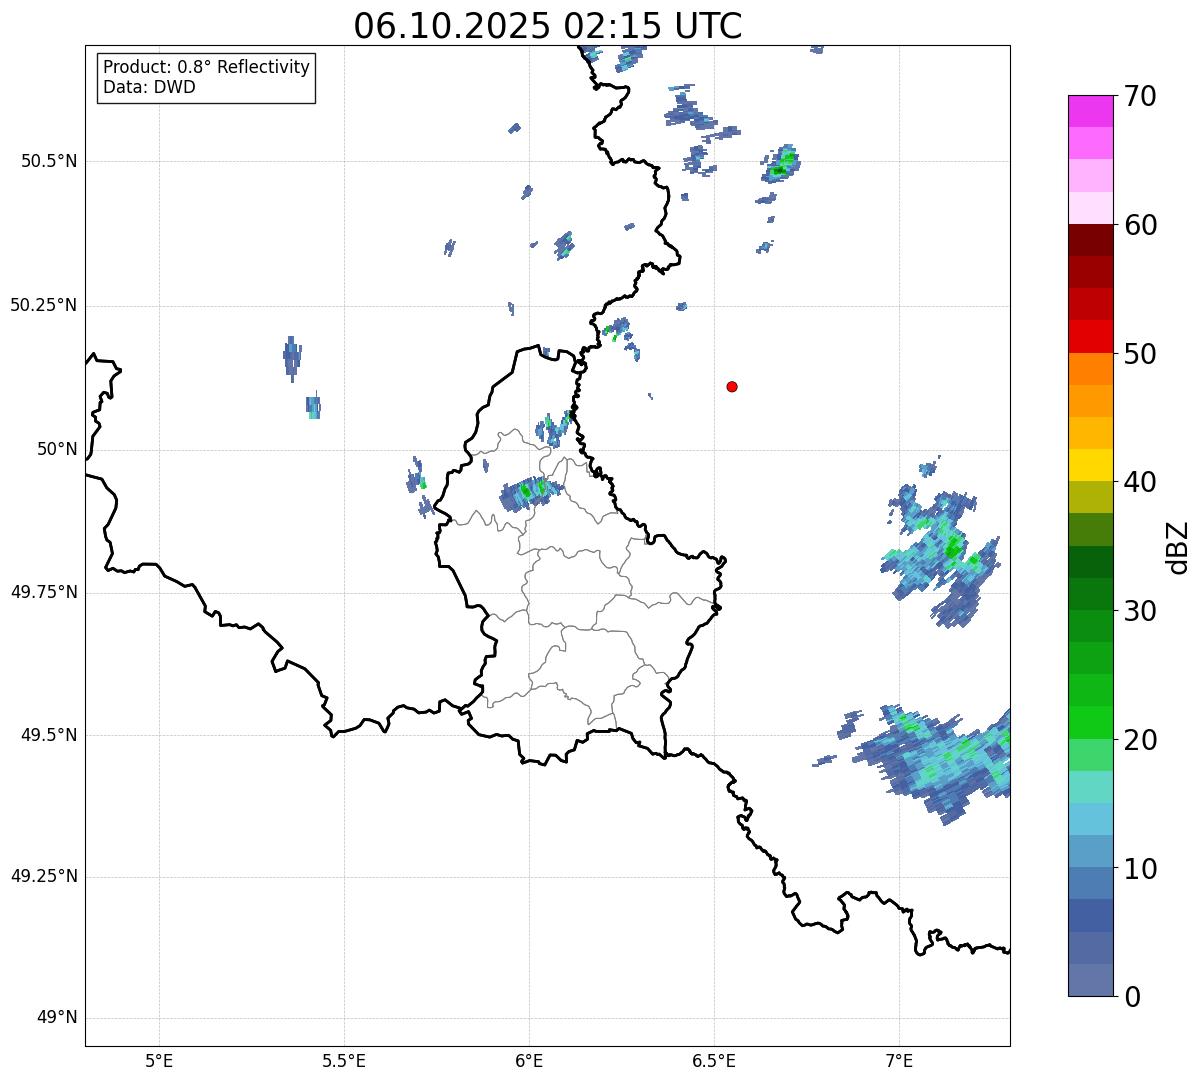This screenshot has width=1202, height=1081.
Task: Click the Product 0.8° Reflectivity info box
Action: [x=207, y=77]
